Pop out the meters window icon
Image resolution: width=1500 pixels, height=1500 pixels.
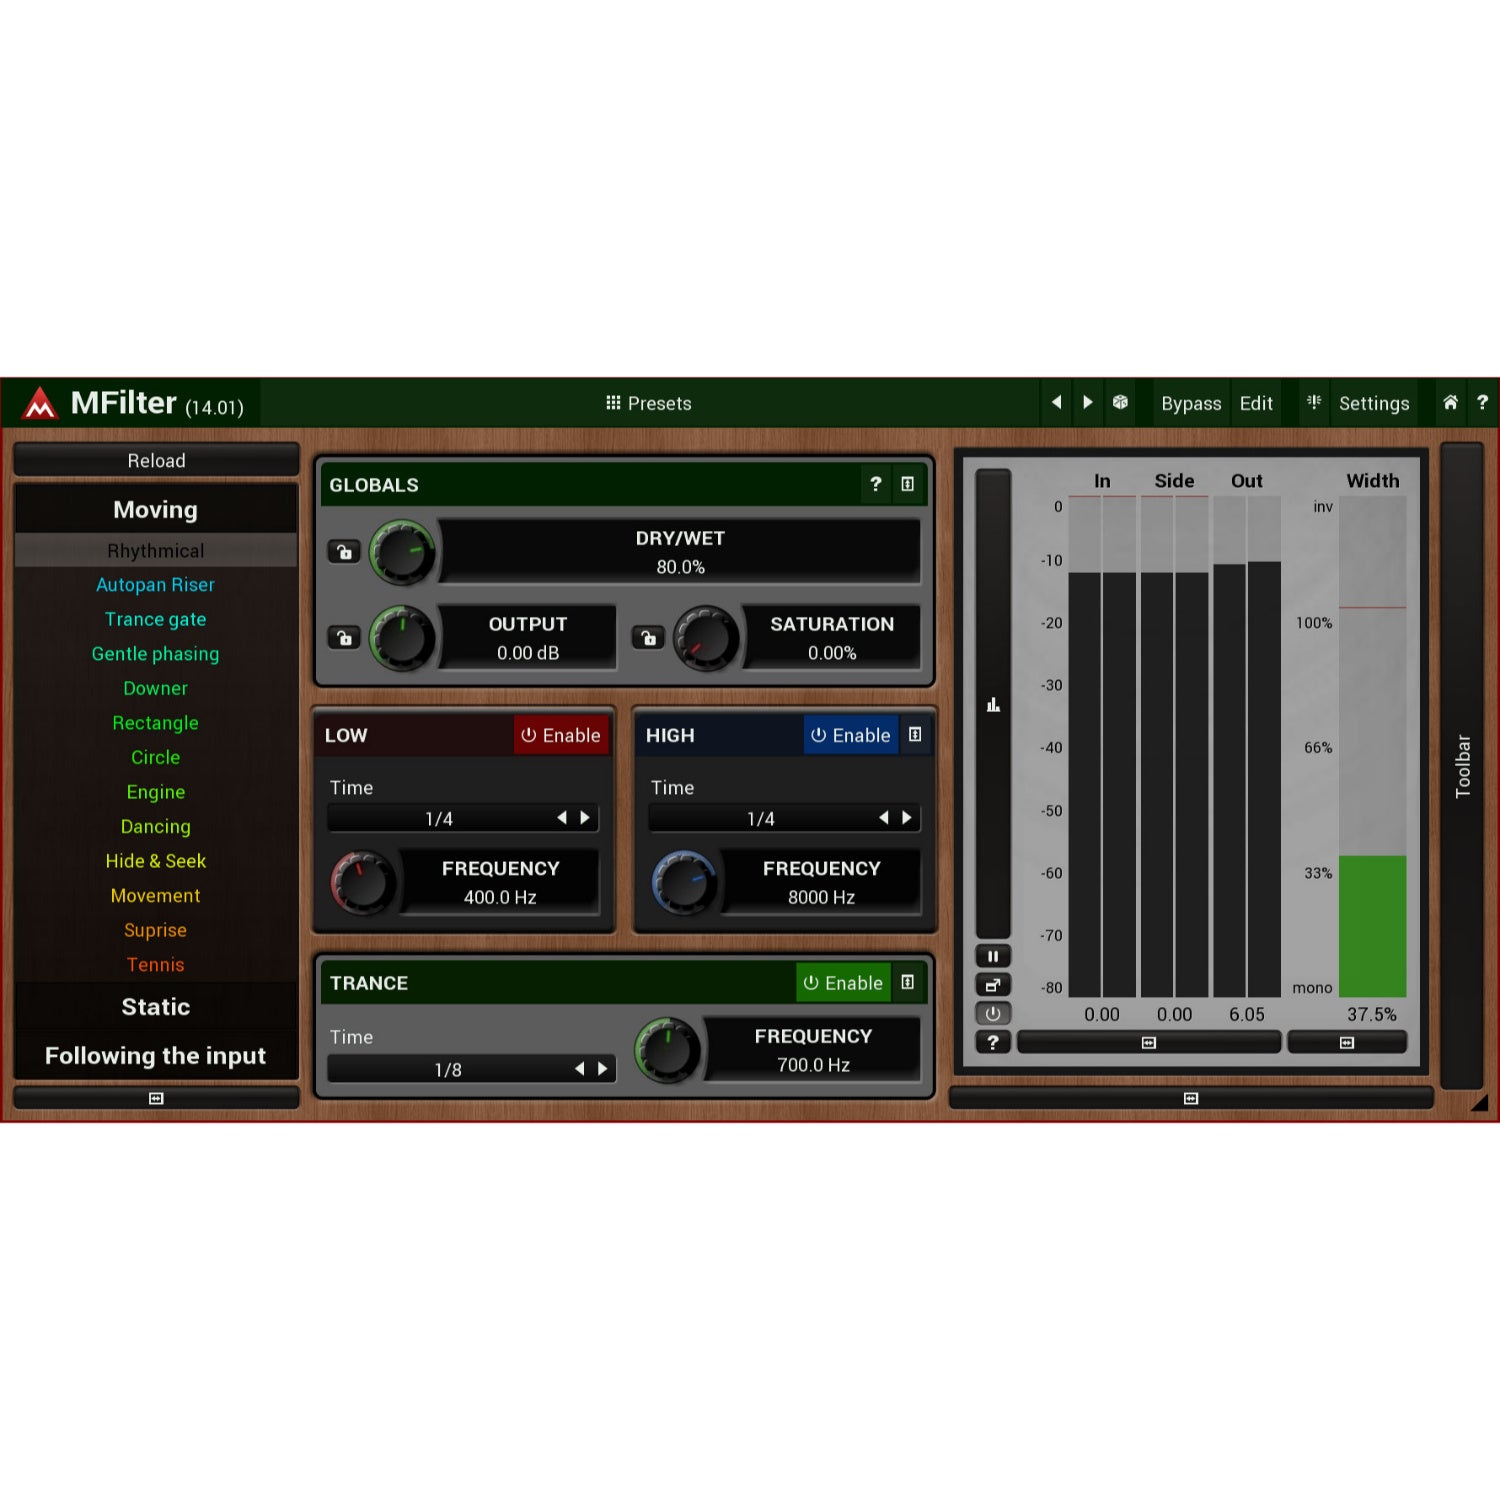click(993, 985)
